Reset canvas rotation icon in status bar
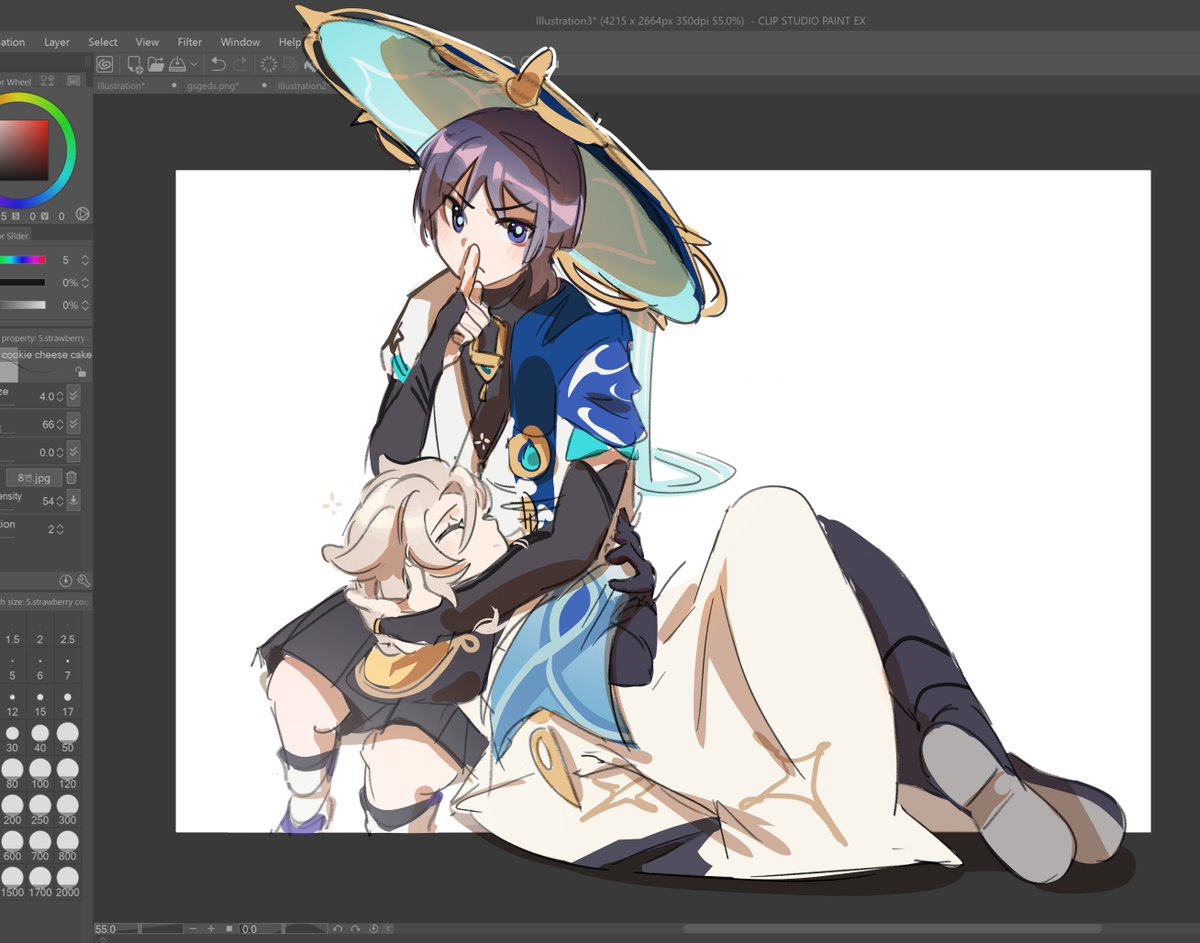1200x943 pixels. tap(373, 929)
